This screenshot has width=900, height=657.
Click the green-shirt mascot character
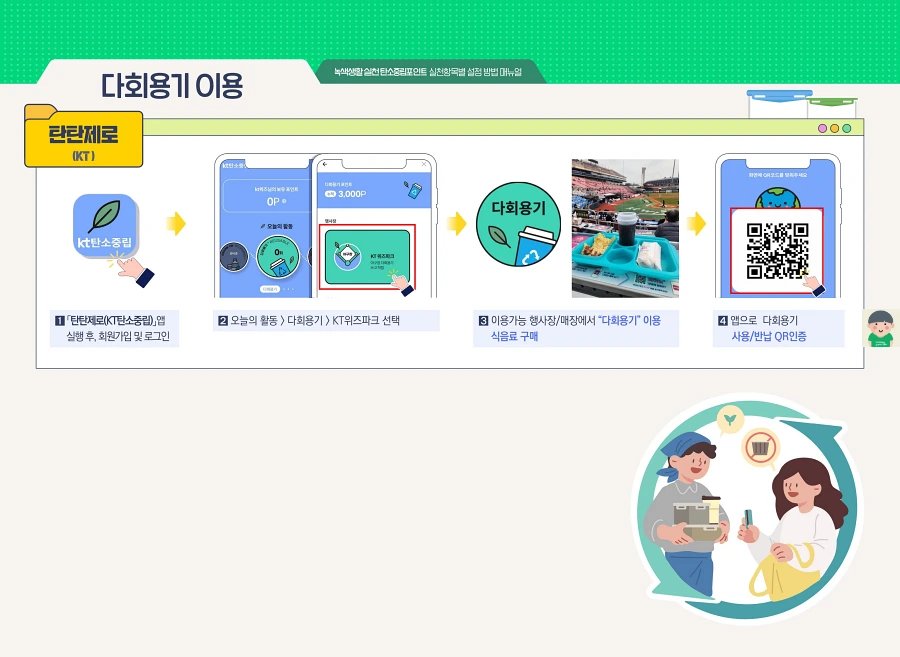880,328
